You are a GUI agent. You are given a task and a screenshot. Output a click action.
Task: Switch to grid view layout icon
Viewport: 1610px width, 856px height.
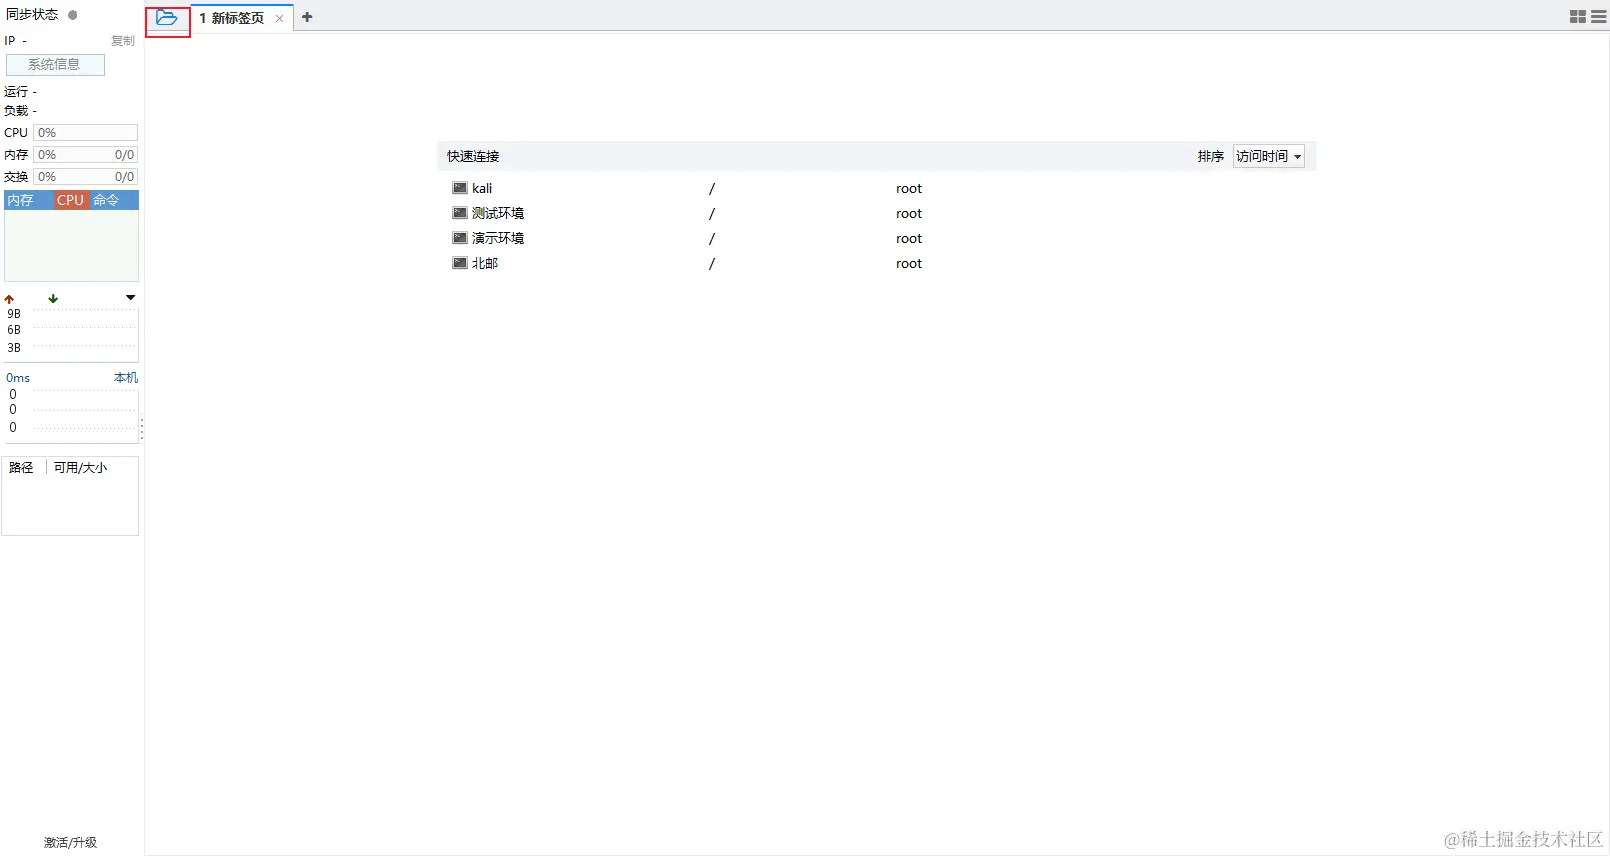[x=1578, y=17]
